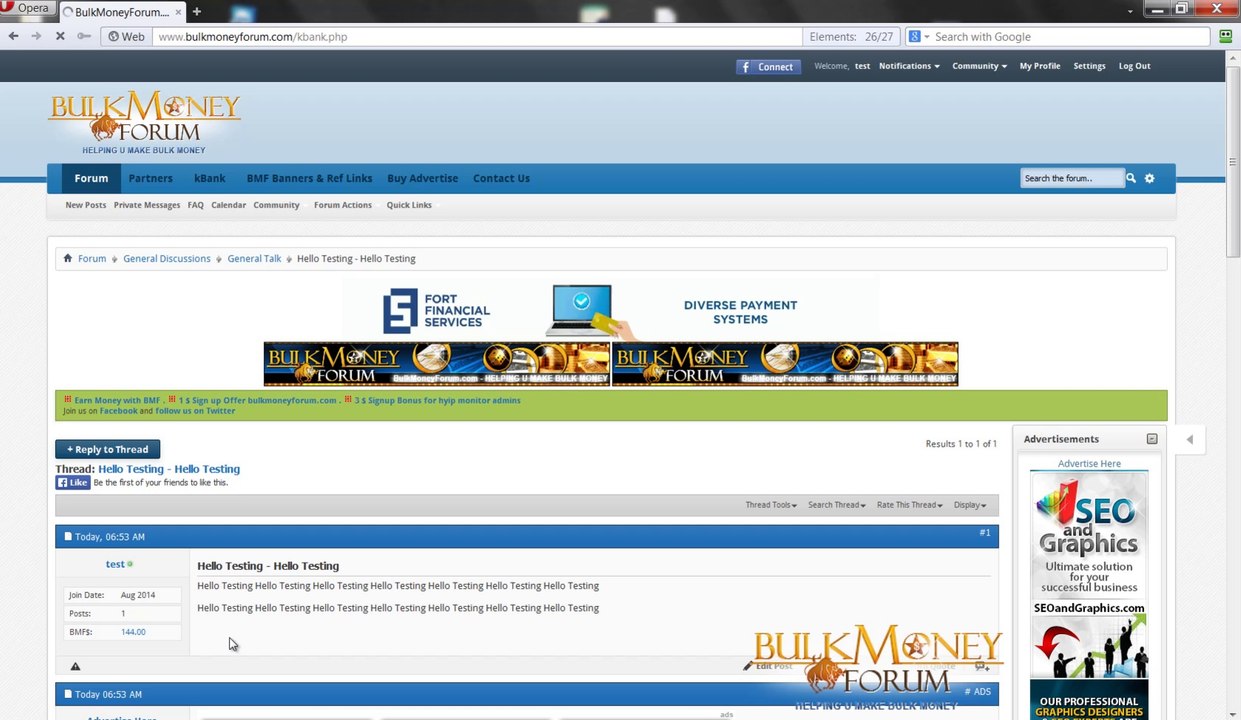Screen dimensions: 1241x720
Task: Open Google search engine dropdown
Action: point(918,36)
